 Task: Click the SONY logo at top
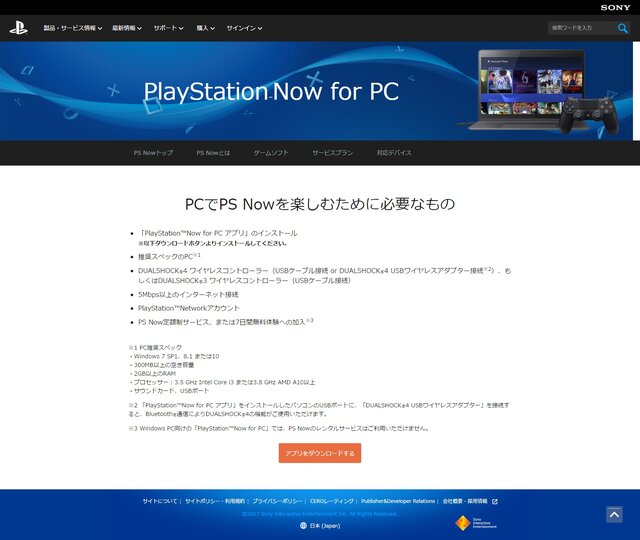(x=616, y=7)
